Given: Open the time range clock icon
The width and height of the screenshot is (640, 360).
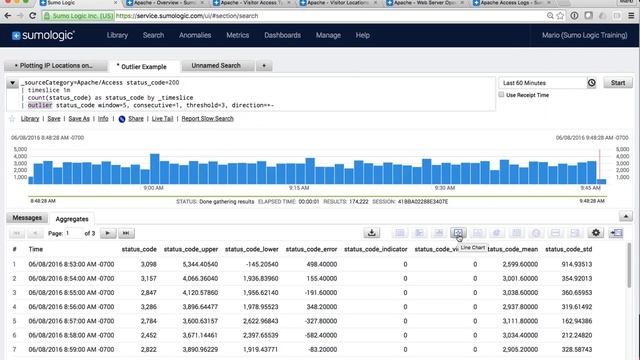Looking at the screenshot, I should [591, 83].
